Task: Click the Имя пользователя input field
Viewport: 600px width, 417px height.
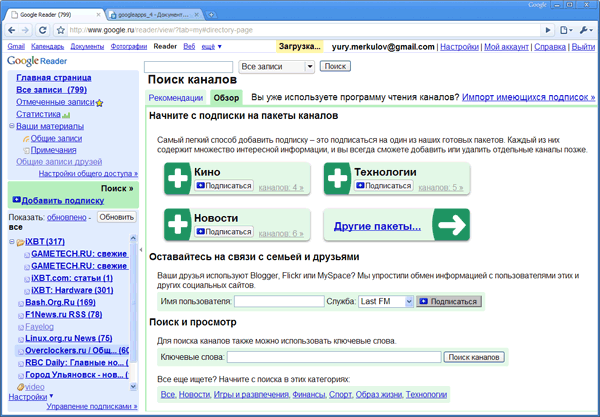Action: click(279, 301)
